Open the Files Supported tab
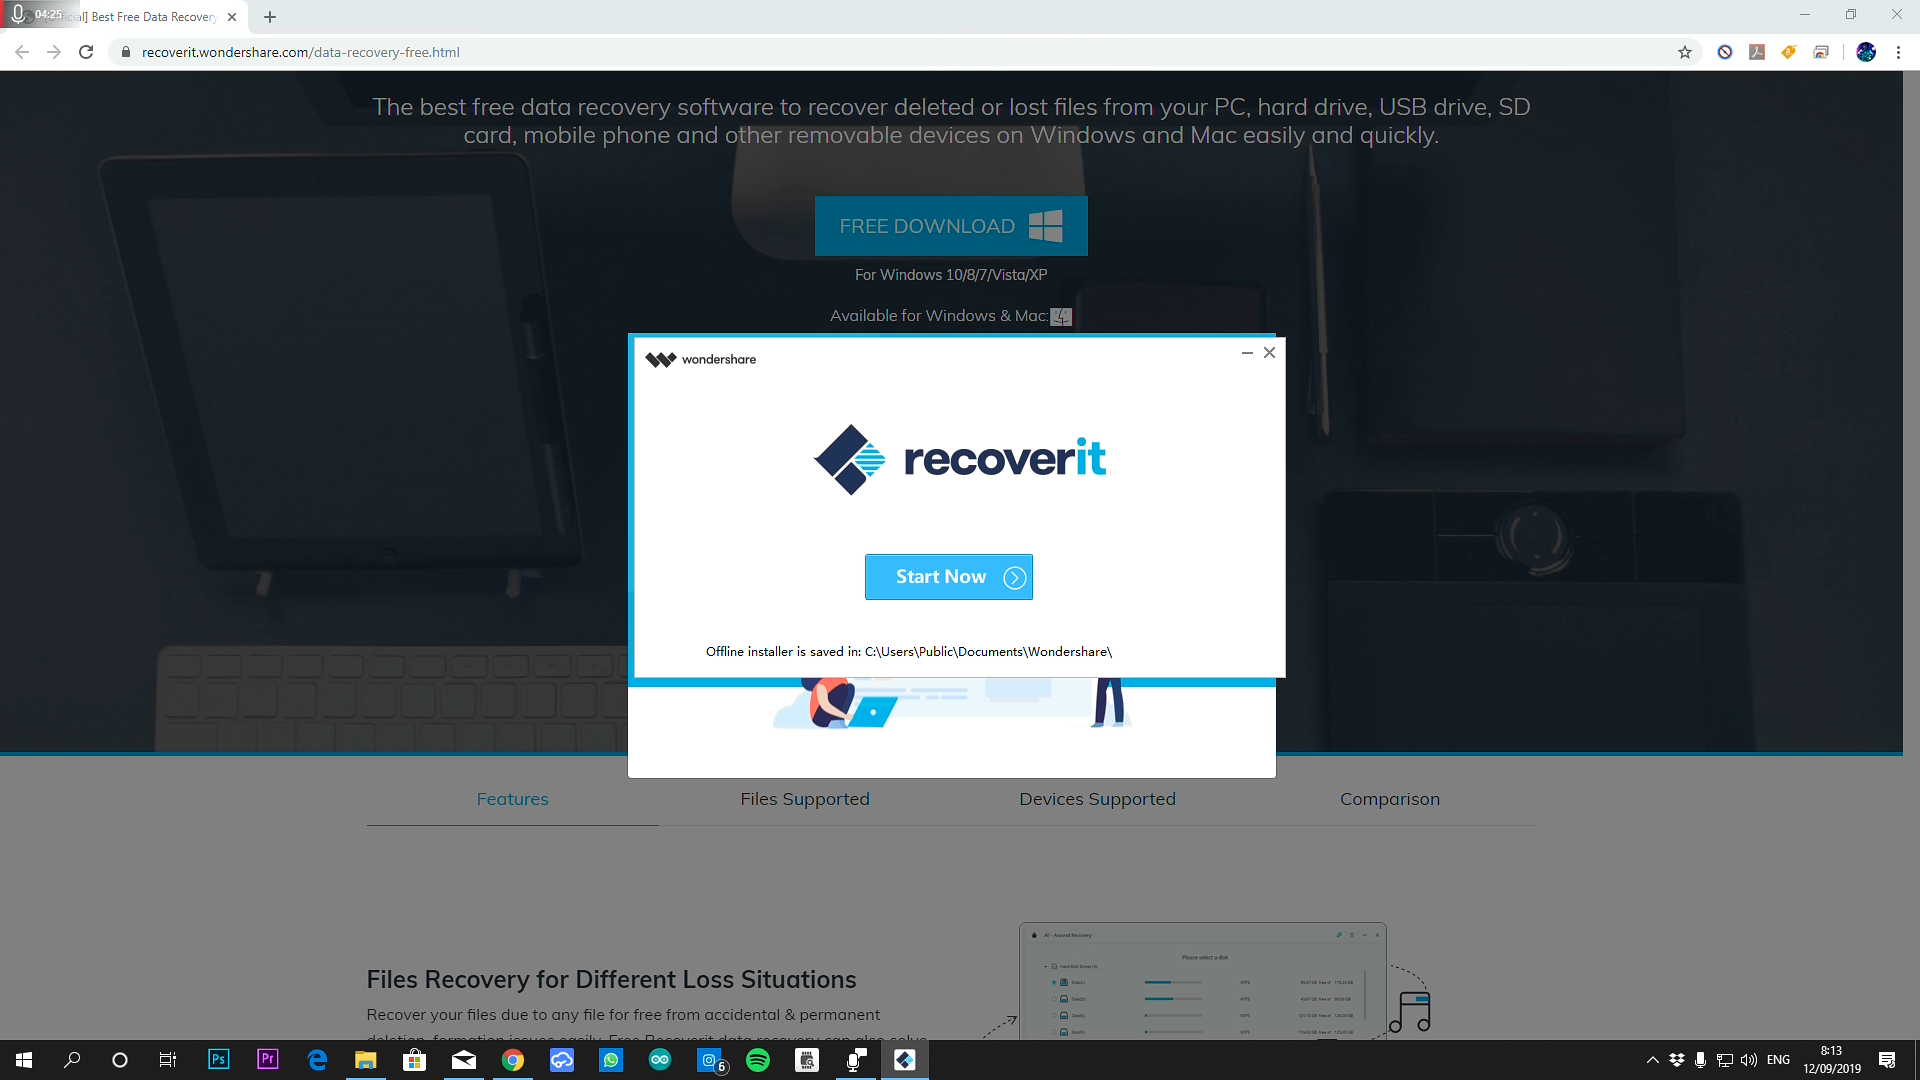The width and height of the screenshot is (1920, 1080). (805, 799)
